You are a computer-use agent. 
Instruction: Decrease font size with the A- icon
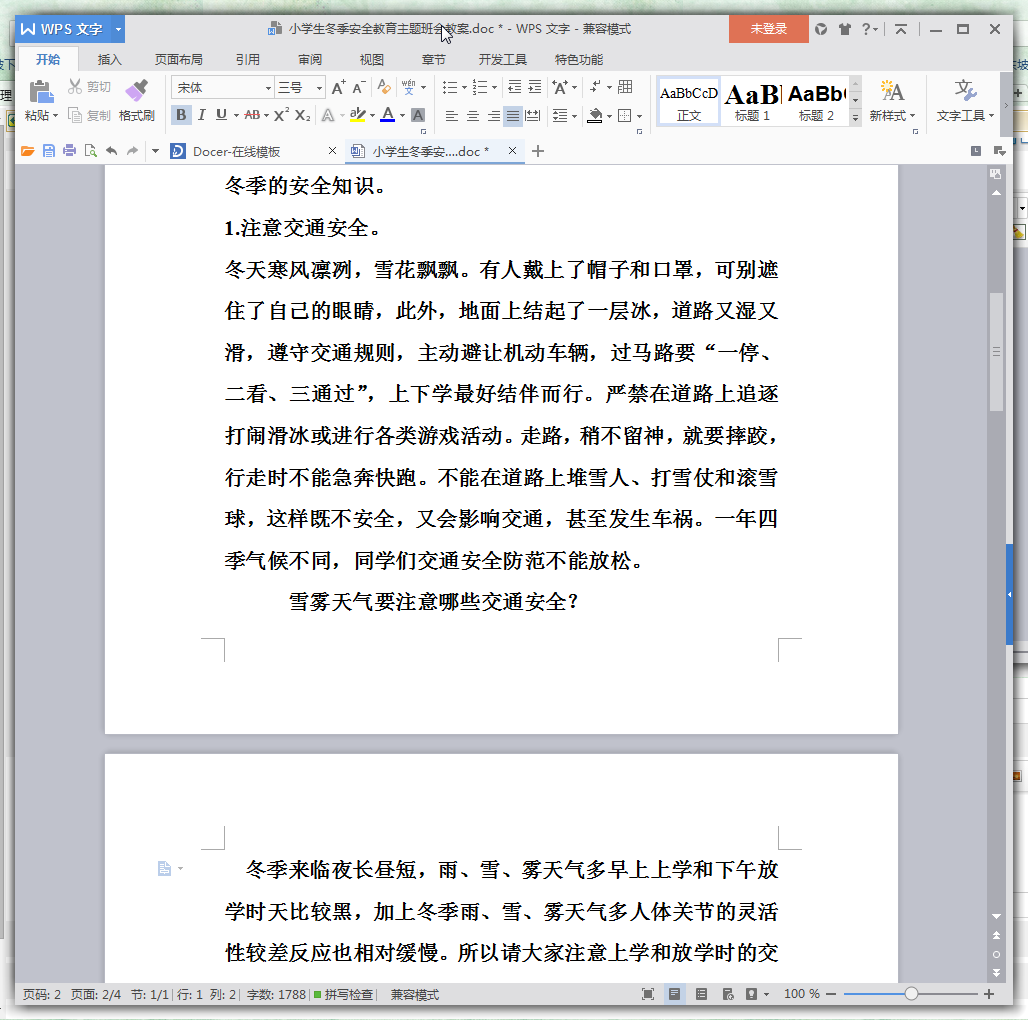tap(359, 87)
